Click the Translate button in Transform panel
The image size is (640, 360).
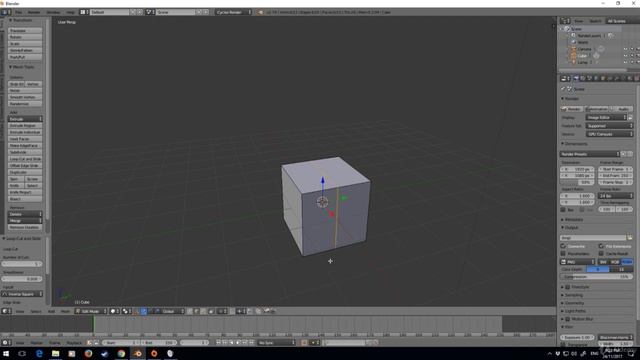[x=25, y=31]
